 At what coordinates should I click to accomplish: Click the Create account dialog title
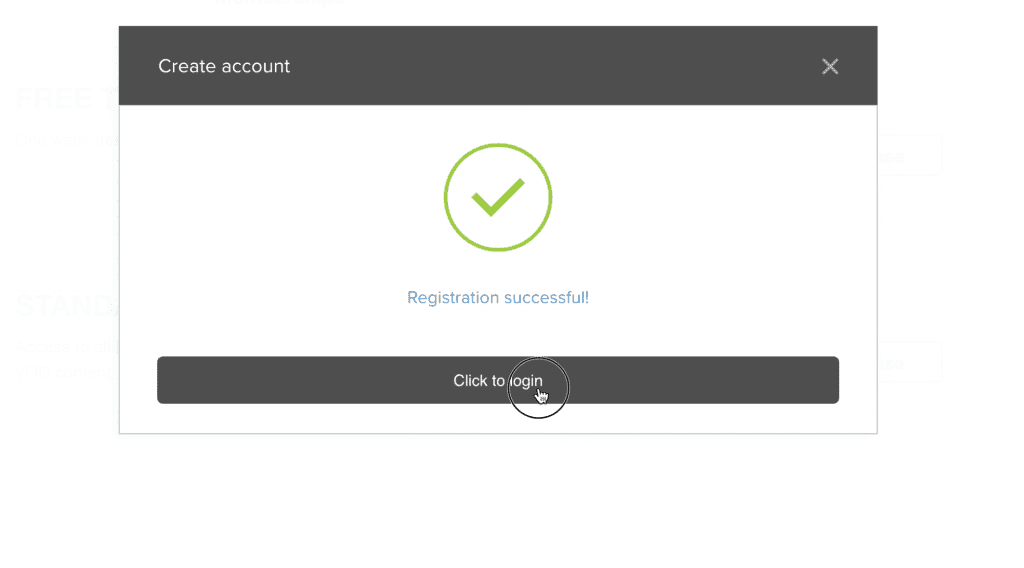pyautogui.click(x=224, y=66)
